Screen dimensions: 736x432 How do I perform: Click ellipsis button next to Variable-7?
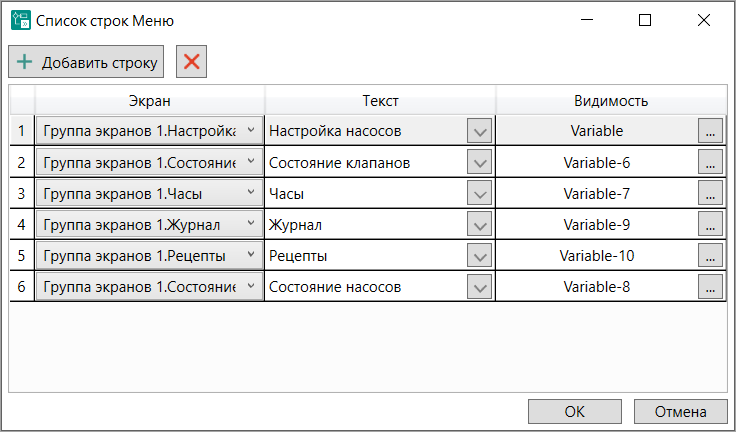point(710,193)
